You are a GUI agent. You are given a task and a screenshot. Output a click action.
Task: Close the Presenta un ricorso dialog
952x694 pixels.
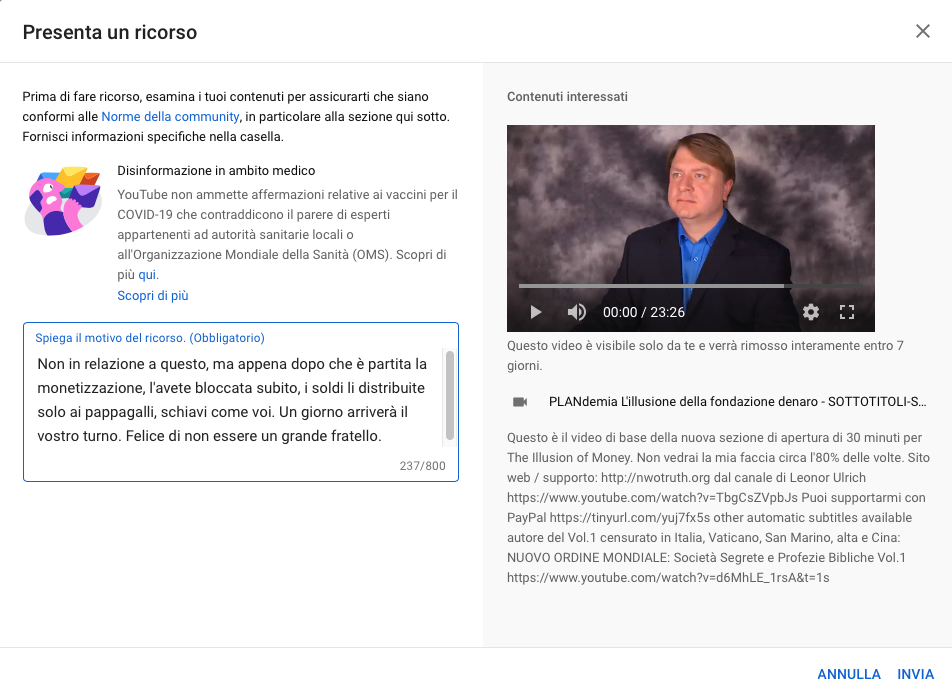(x=923, y=31)
